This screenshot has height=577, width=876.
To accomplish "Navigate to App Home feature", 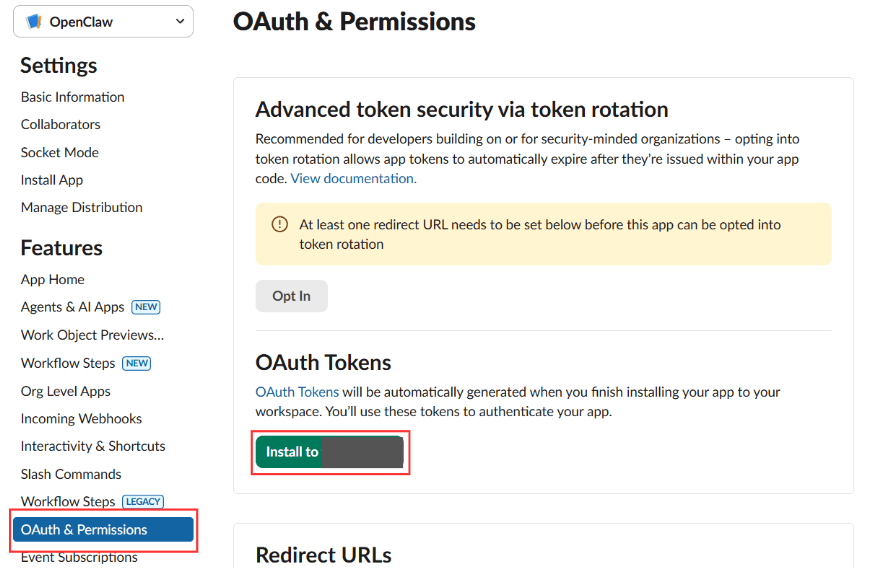I will click(53, 279).
